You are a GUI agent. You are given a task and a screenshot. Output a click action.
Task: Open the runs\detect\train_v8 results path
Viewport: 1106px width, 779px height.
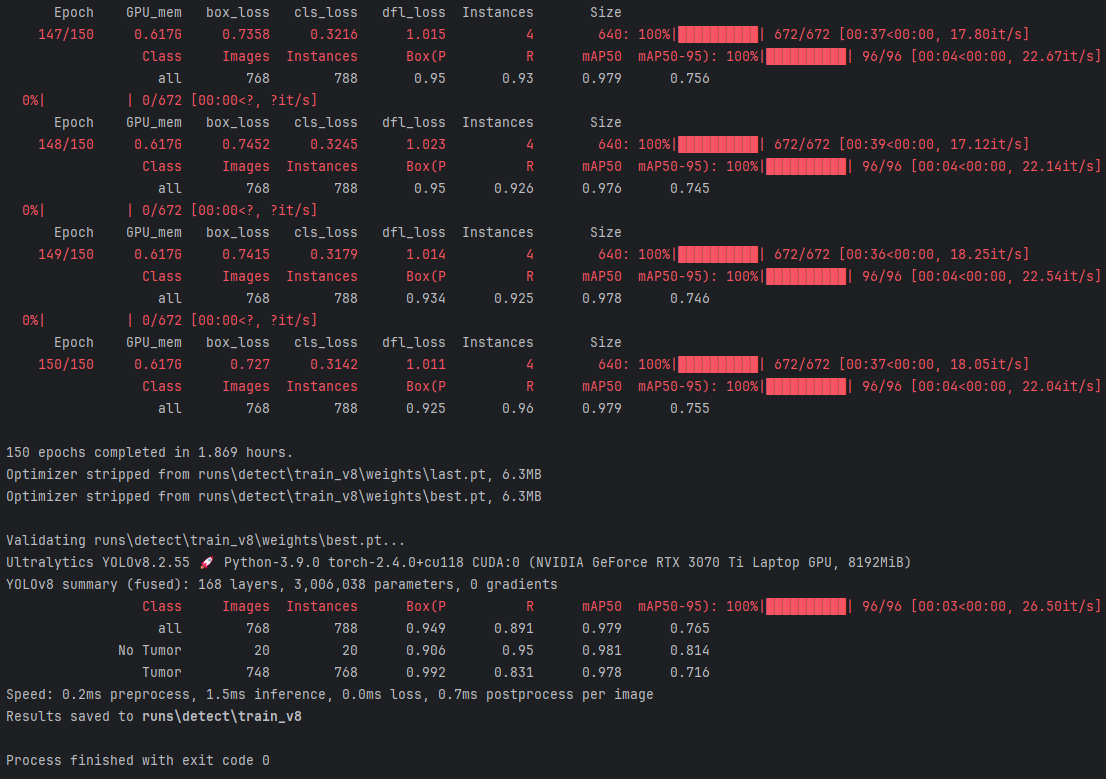[x=221, y=717]
